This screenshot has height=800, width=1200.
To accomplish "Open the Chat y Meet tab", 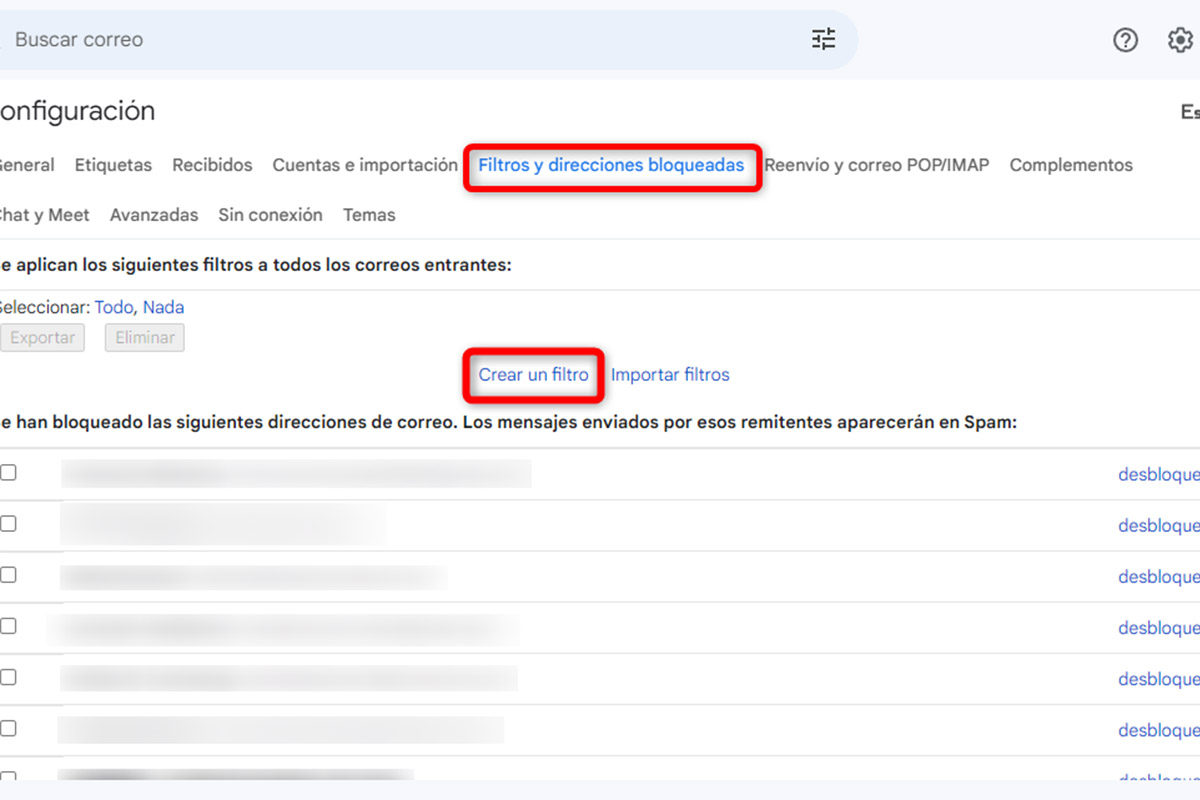I will [x=44, y=215].
